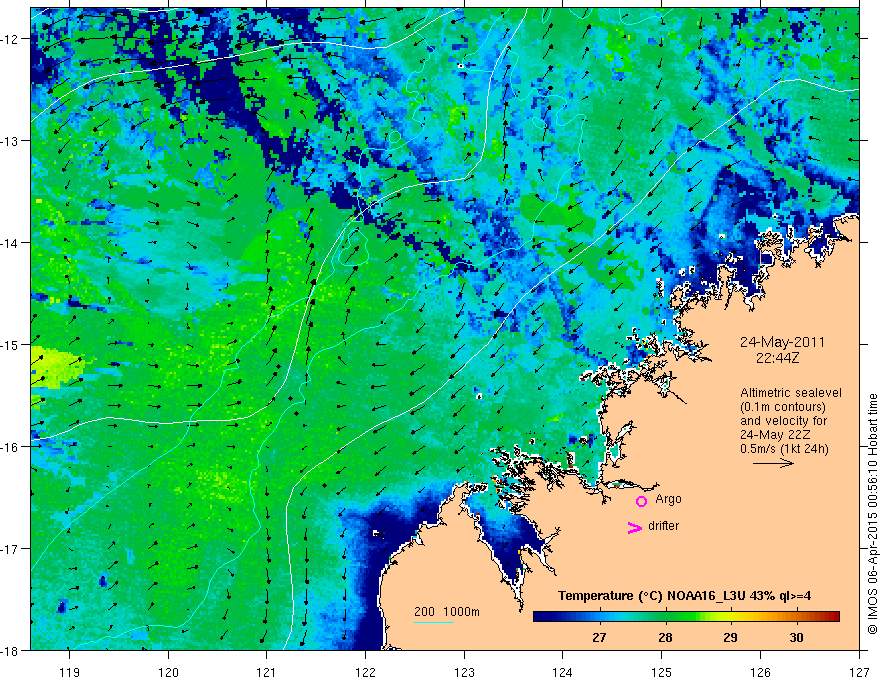Click the 'Argo' legend label
880x680 pixels.
coord(668,499)
